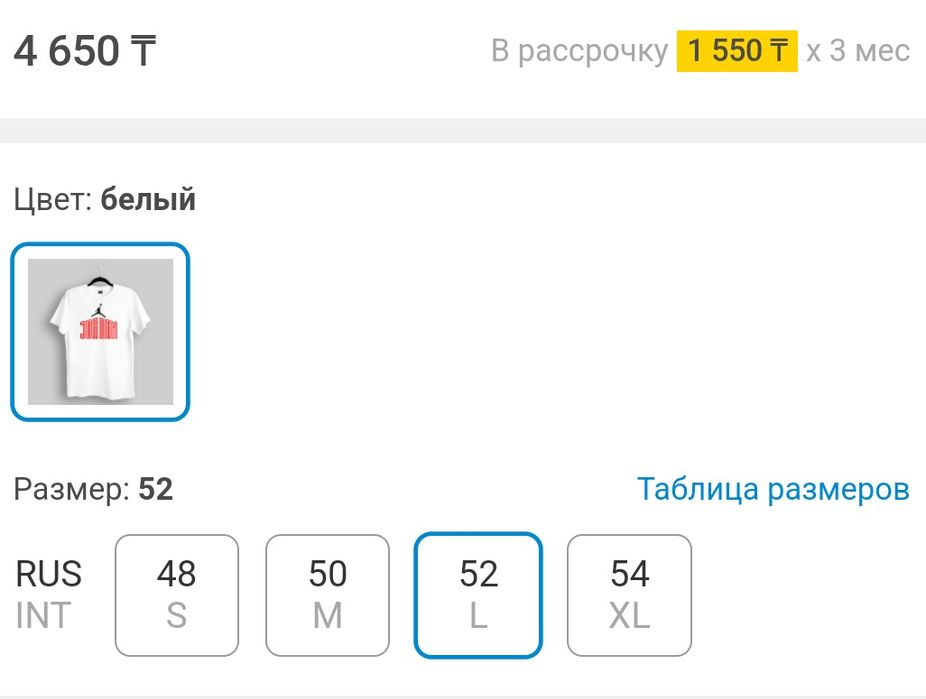The height and width of the screenshot is (699, 926).
Task: Click the tenge symbol beside 4 650
Action: point(143,51)
